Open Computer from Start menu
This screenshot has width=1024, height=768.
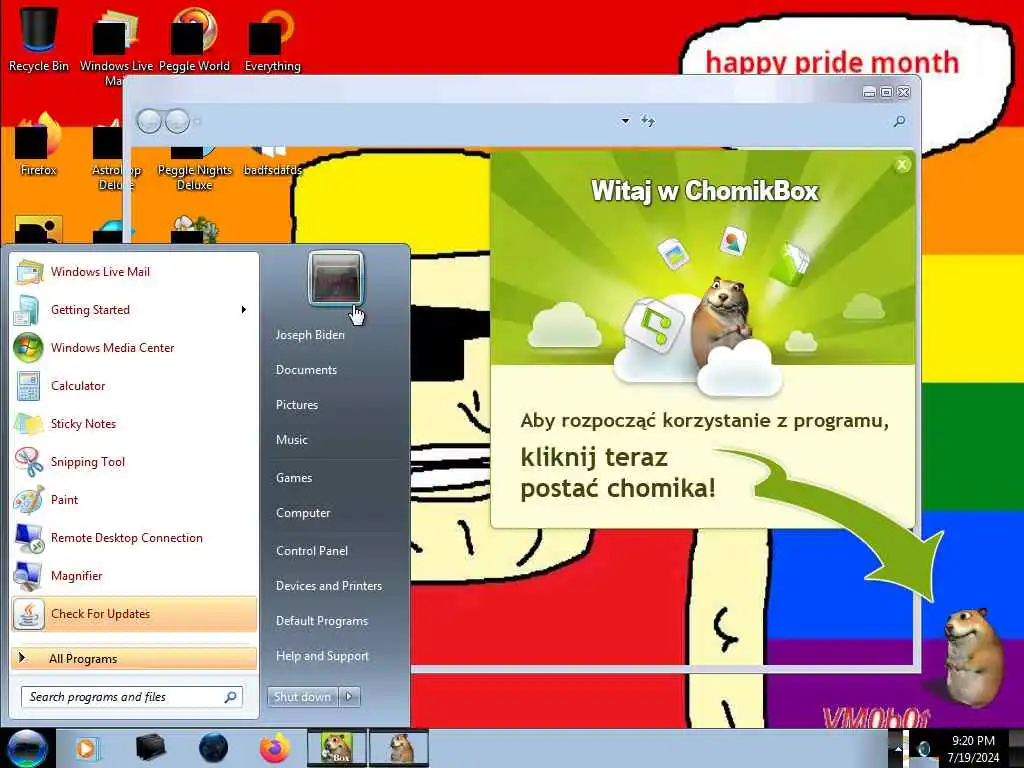[303, 513]
